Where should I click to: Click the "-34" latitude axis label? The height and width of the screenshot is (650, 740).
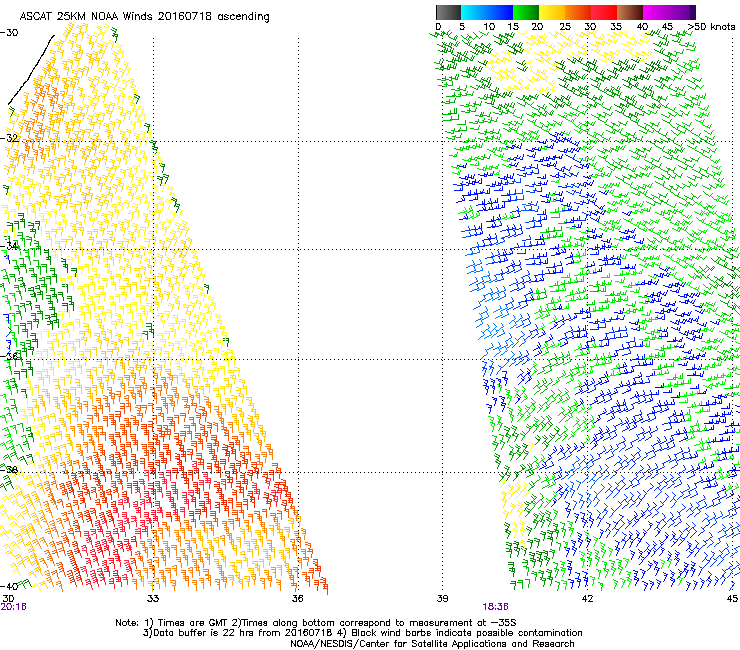point(9,246)
